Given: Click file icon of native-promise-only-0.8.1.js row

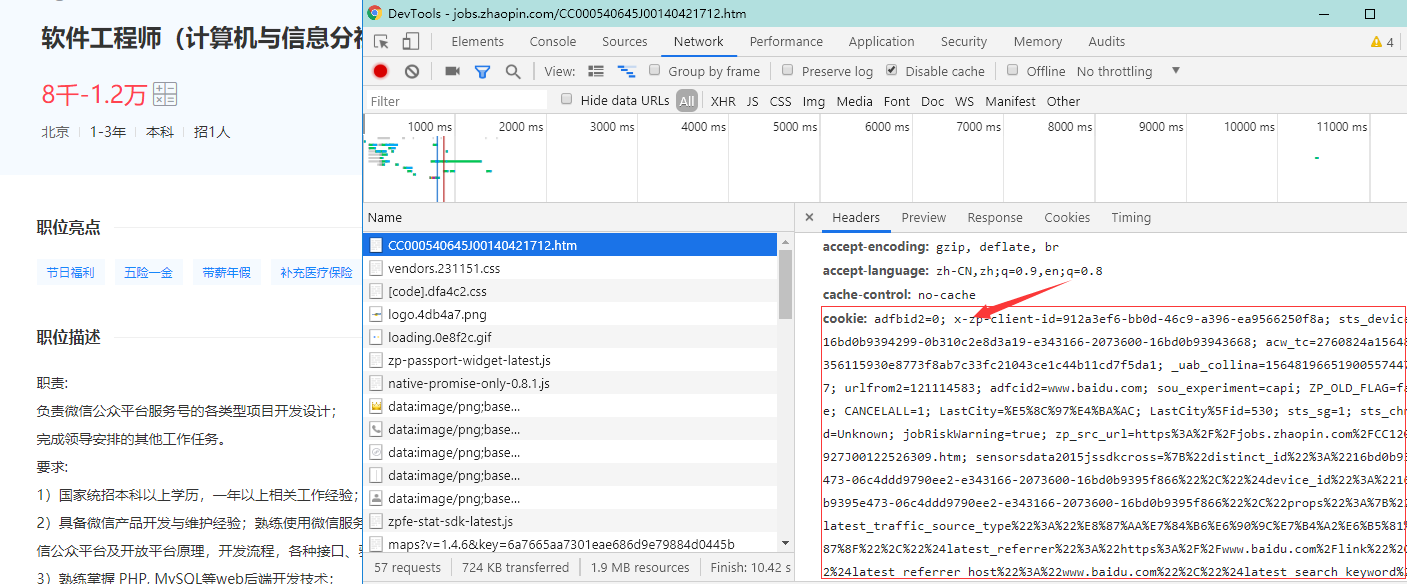Looking at the screenshot, I should point(376,383).
